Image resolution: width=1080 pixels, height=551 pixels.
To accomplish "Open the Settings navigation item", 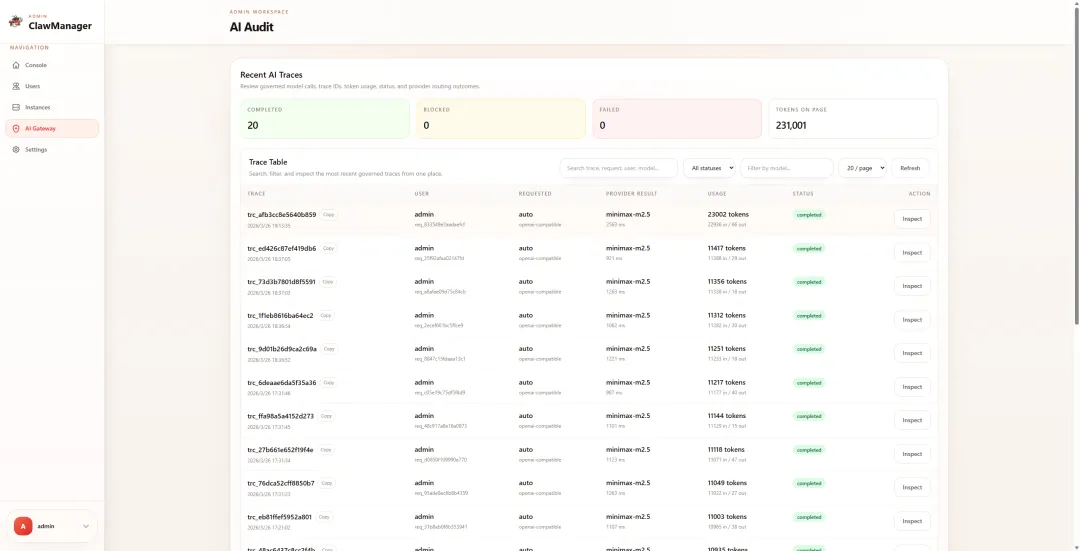I will [x=52, y=149].
